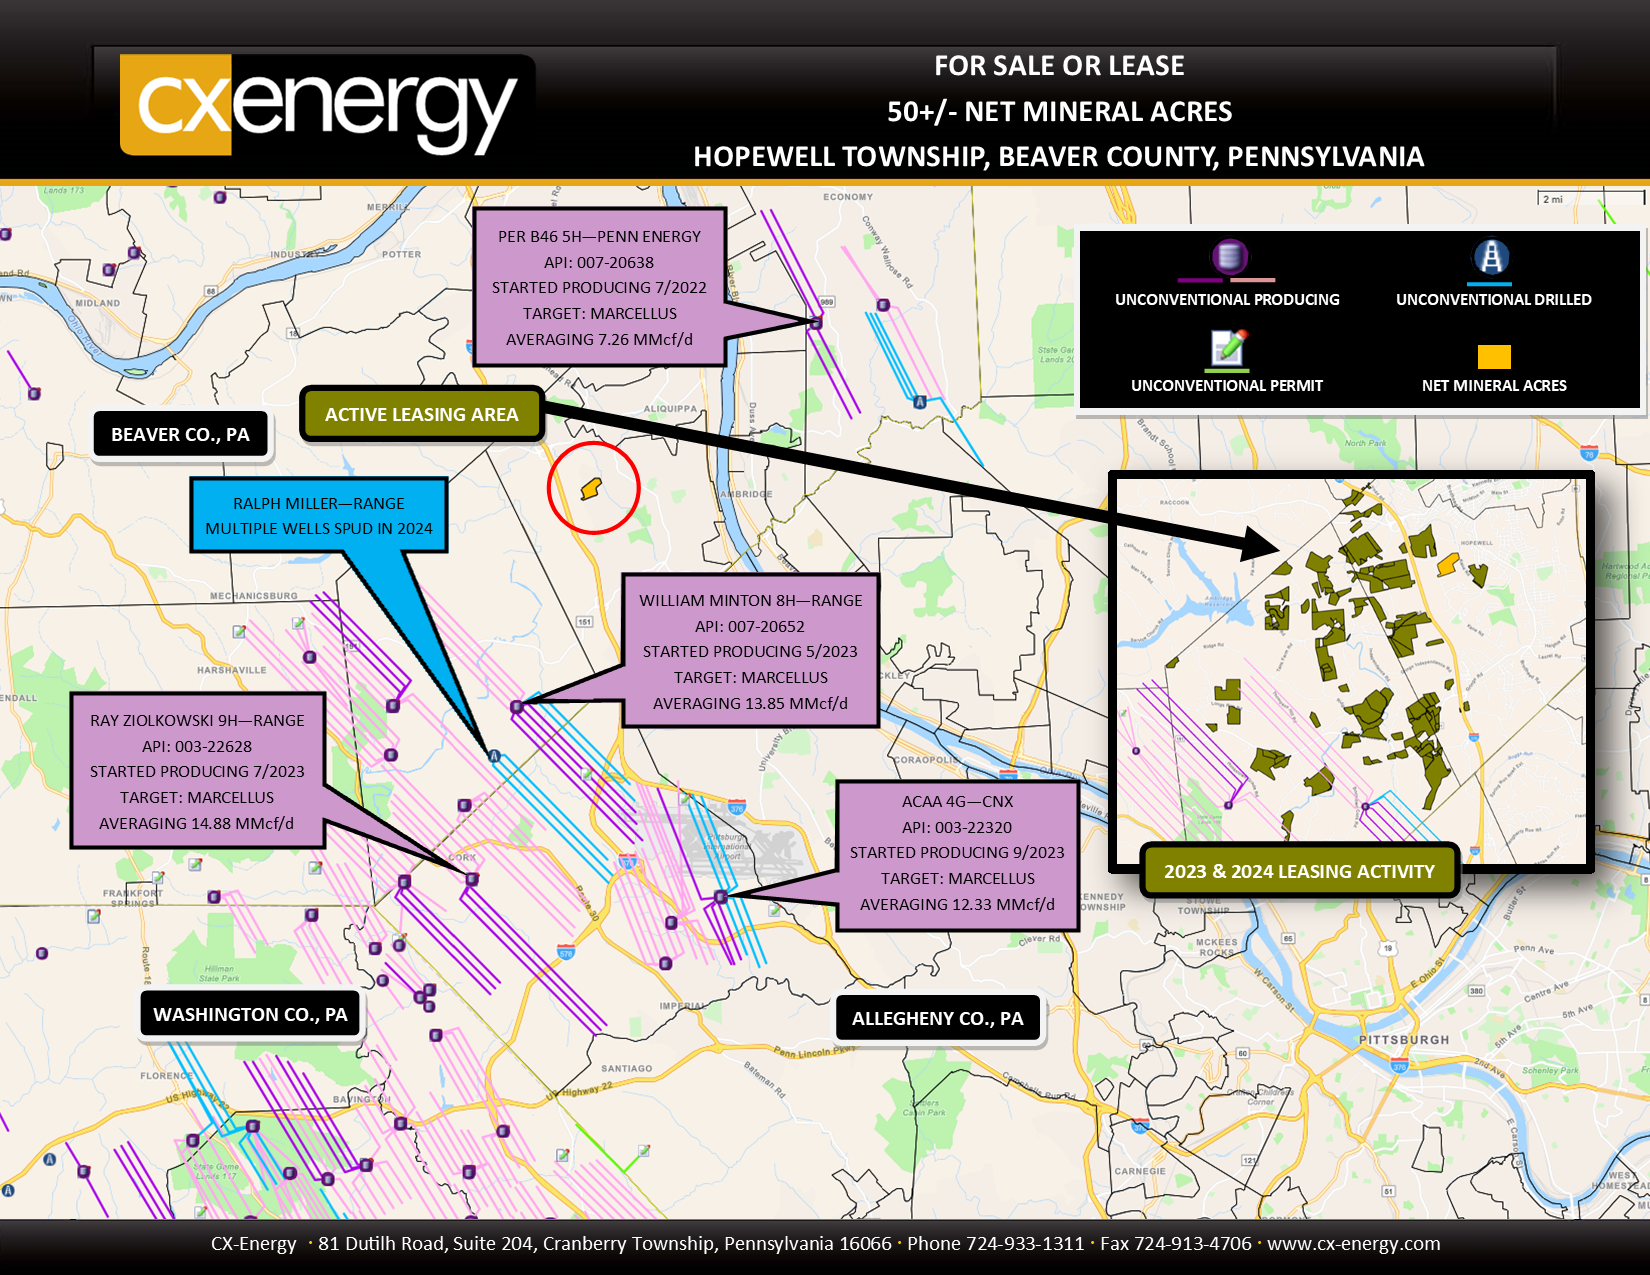Viewport: 1650px width, 1275px height.
Task: Click the UNCONVENTIONAL PRODUCING legend text
Action: (x=1227, y=299)
